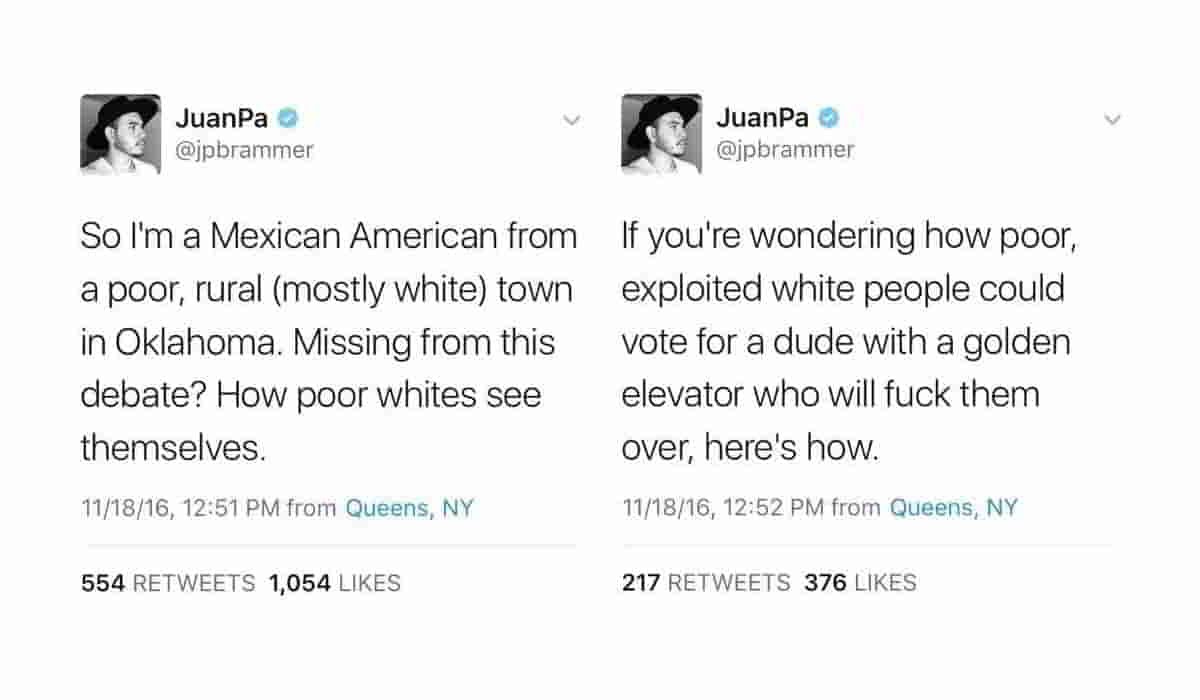Open the @jpbrammer handle on the Oklahoma tweet
The width and height of the screenshot is (1200, 700).
[244, 150]
